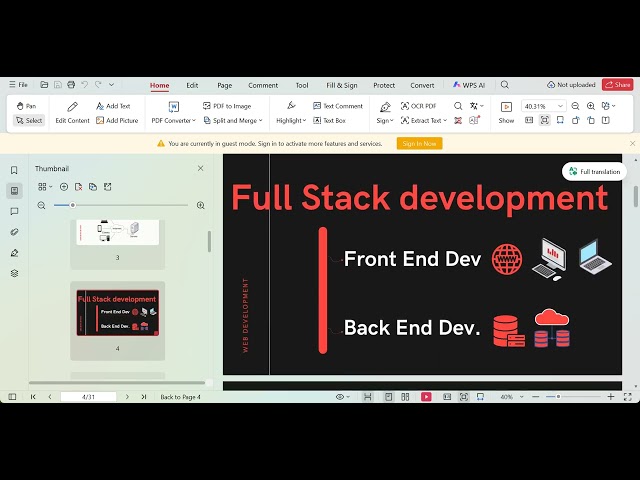Go to next page arrow in status bar
640x480 pixels.
pos(127,396)
